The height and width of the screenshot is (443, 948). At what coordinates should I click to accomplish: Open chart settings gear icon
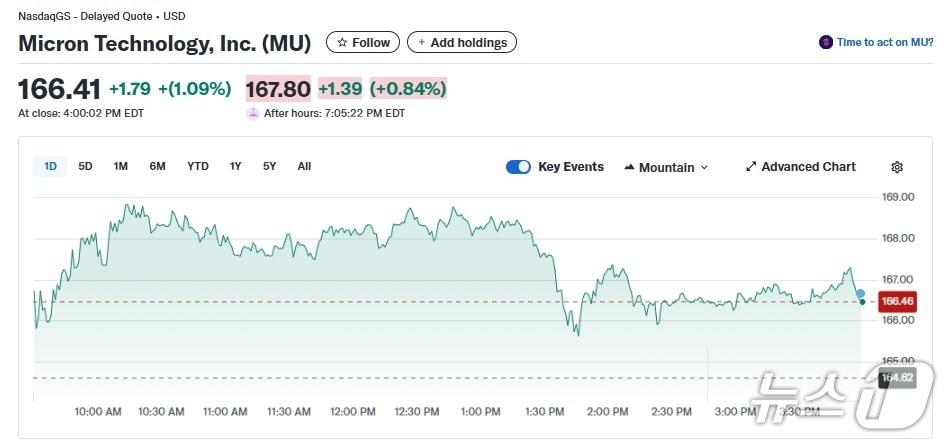click(x=897, y=167)
